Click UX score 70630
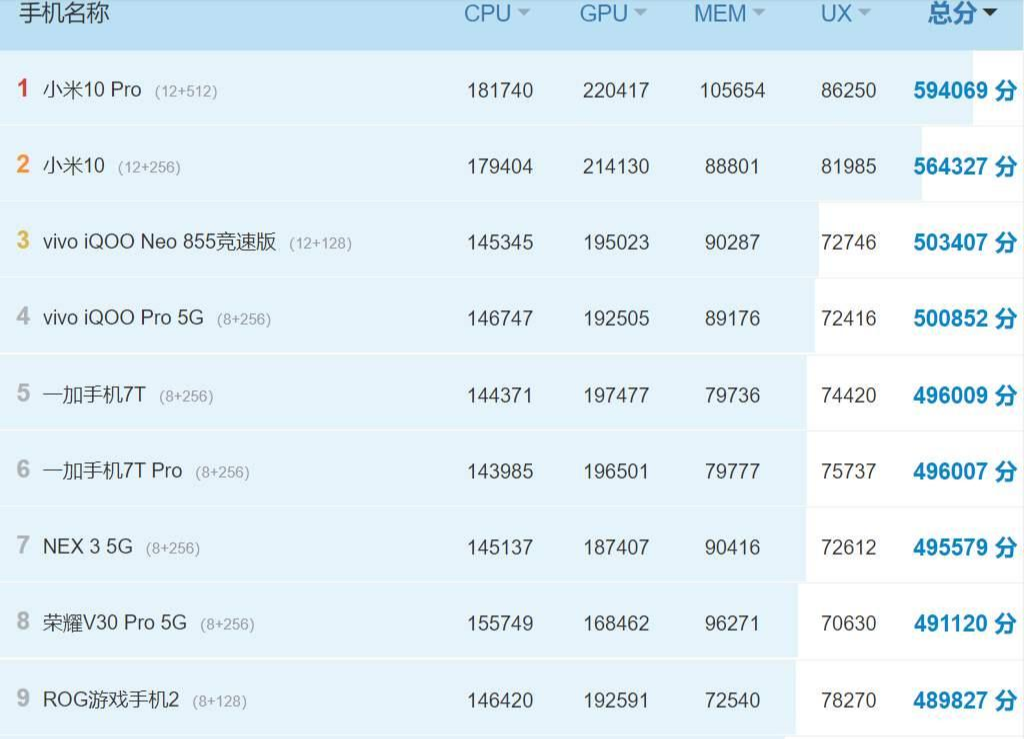Image resolution: width=1024 pixels, height=739 pixels. (x=848, y=623)
